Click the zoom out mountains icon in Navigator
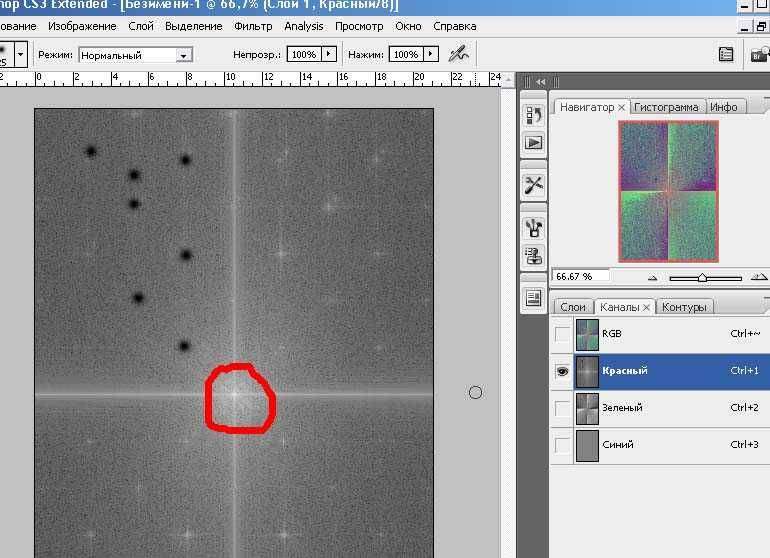This screenshot has height=558, width=770. [653, 277]
